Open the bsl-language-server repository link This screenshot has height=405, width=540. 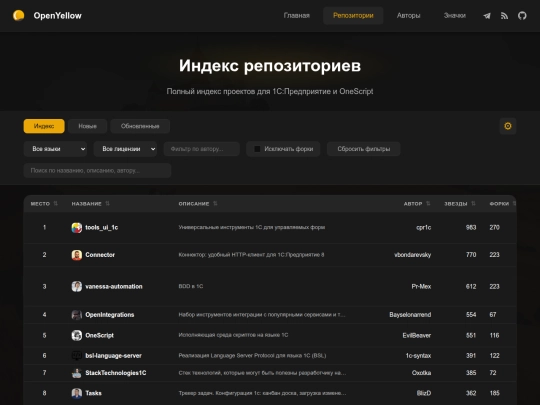point(113,356)
